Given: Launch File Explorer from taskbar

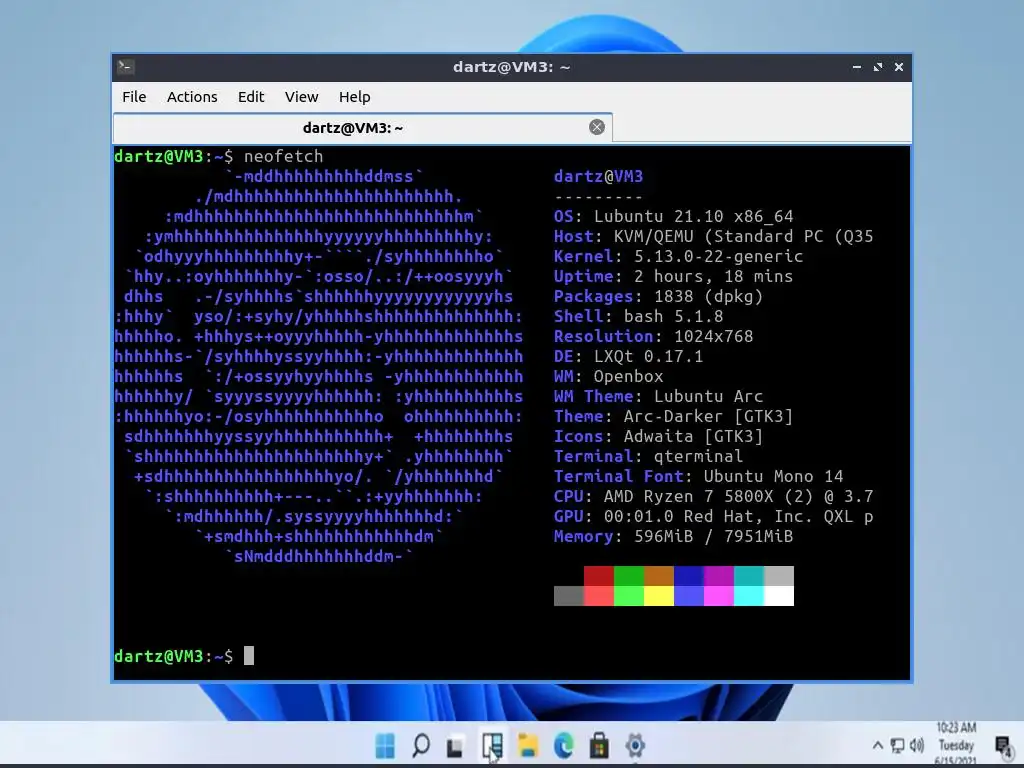Looking at the screenshot, I should coord(528,745).
